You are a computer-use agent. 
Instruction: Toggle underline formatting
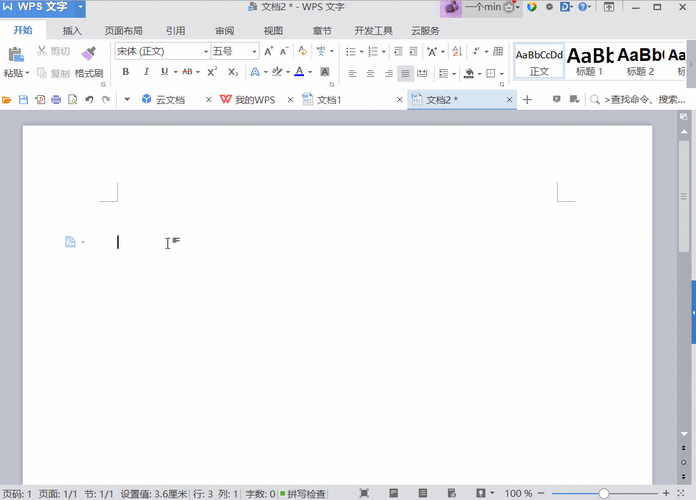pos(164,72)
